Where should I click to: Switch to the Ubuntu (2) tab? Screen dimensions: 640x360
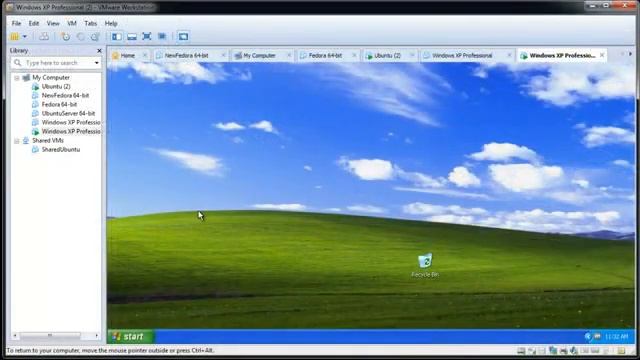[x=387, y=56]
